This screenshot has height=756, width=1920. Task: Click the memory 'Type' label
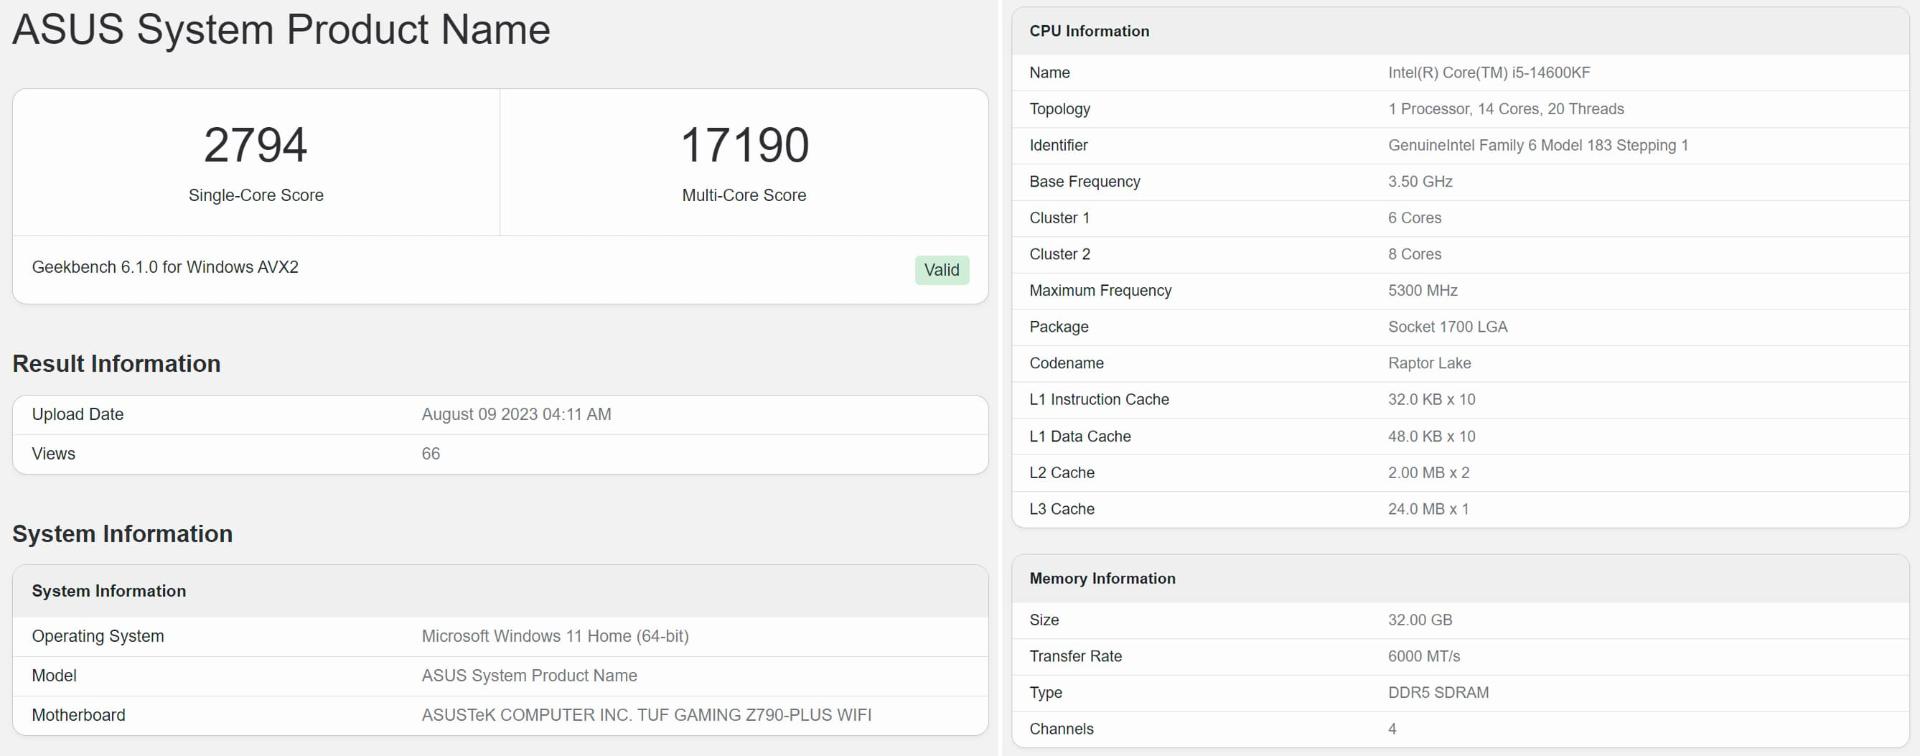(x=1046, y=693)
